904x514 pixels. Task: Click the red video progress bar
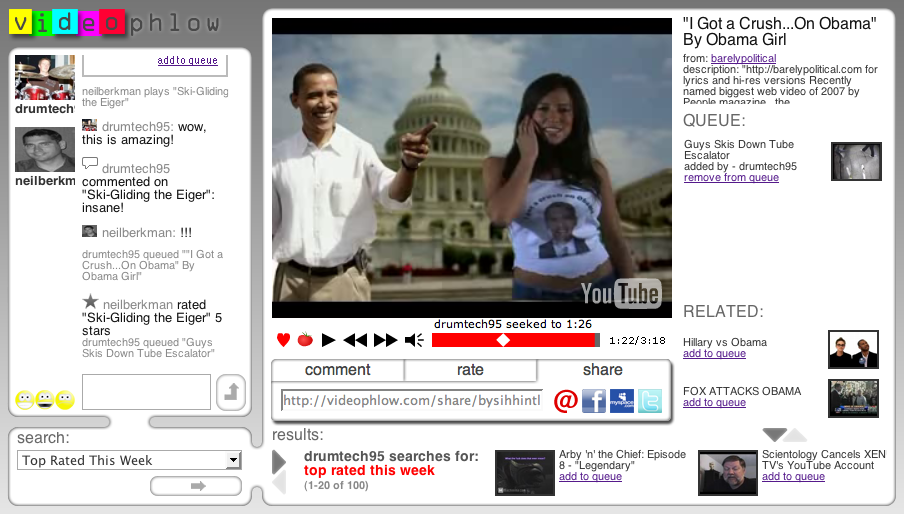[515, 340]
